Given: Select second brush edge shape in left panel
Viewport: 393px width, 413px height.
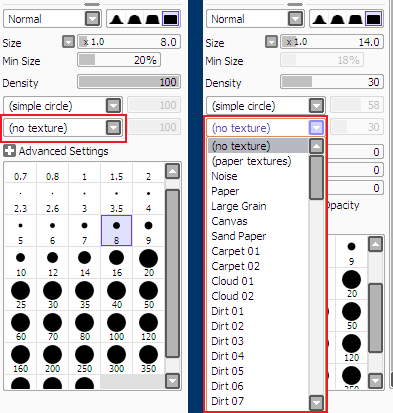Looking at the screenshot, I should click(x=134, y=19).
